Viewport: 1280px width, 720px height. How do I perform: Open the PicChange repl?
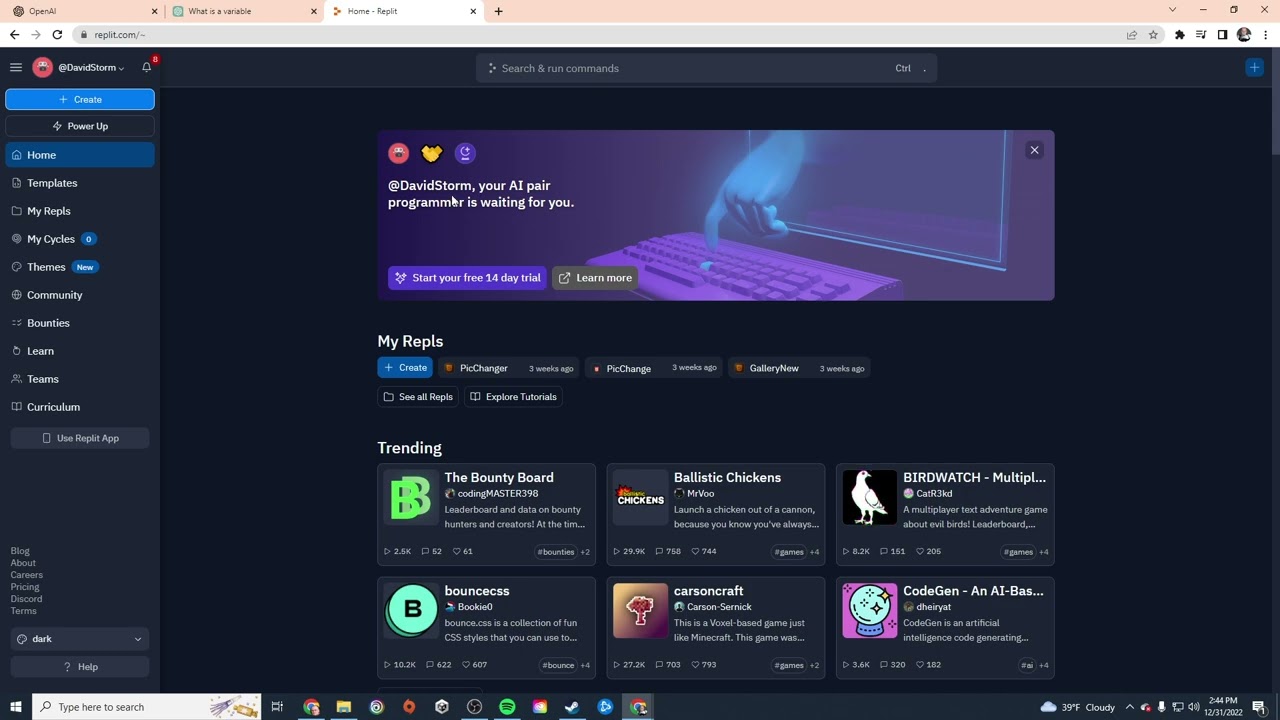click(653, 368)
